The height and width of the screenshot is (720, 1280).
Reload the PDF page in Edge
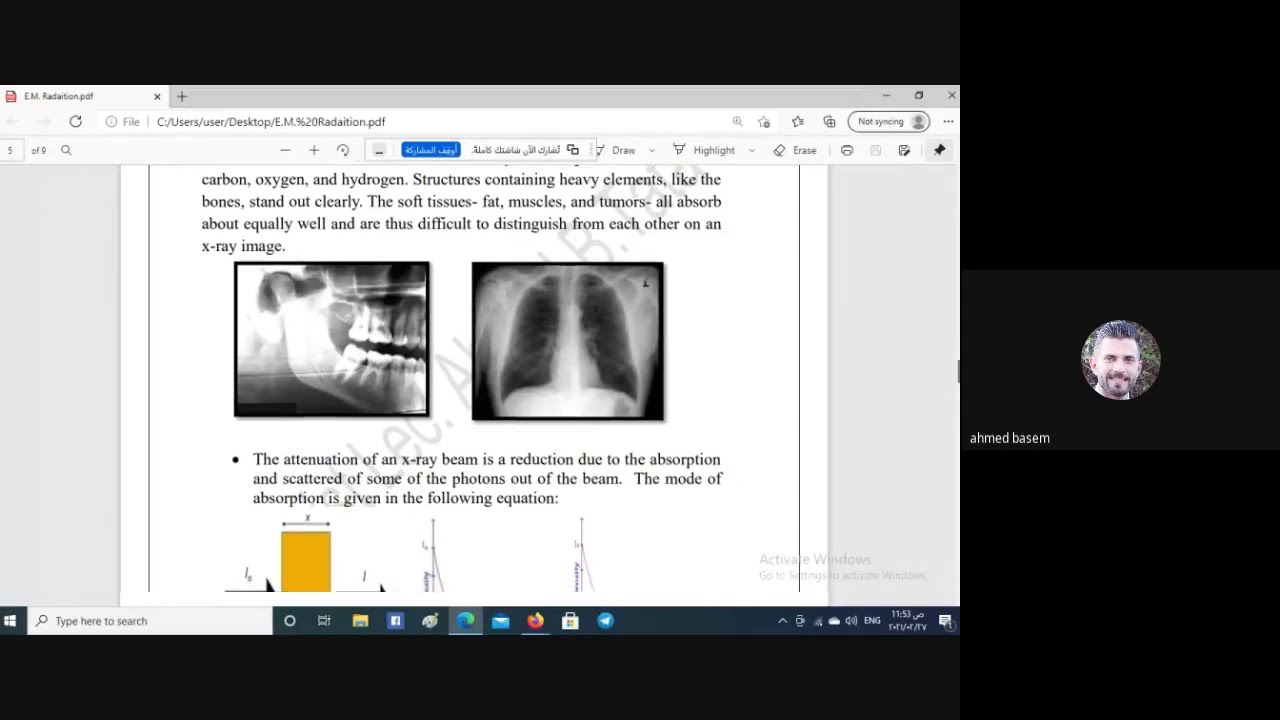tap(75, 122)
